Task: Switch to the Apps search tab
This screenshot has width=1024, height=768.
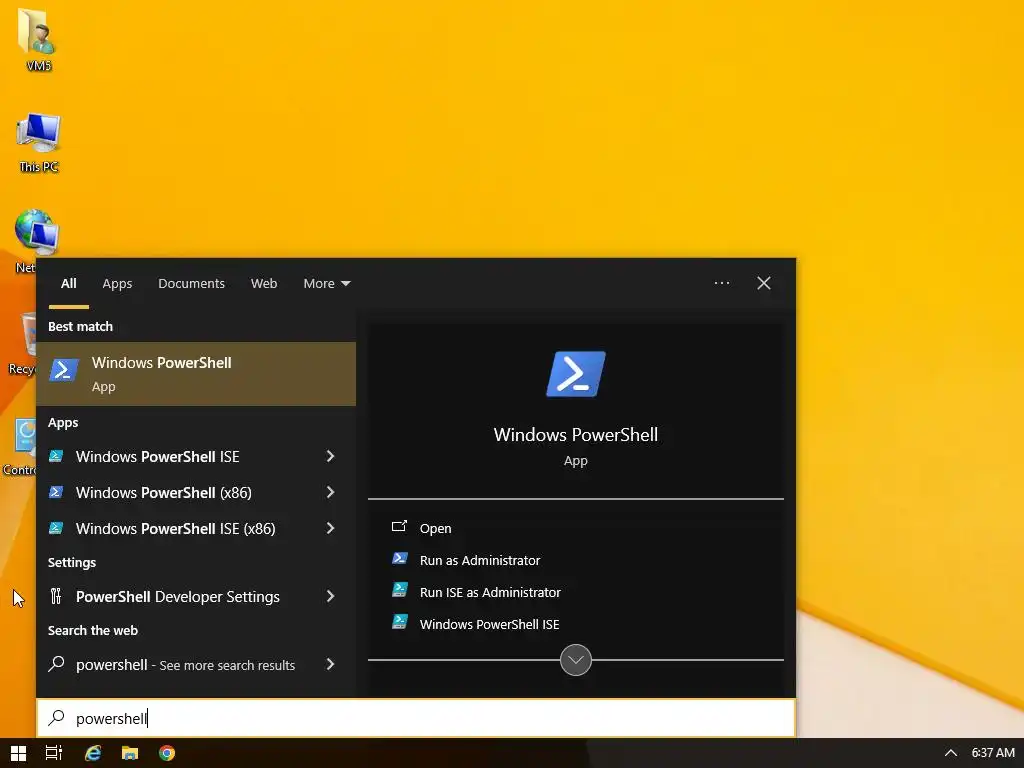Action: [x=117, y=283]
